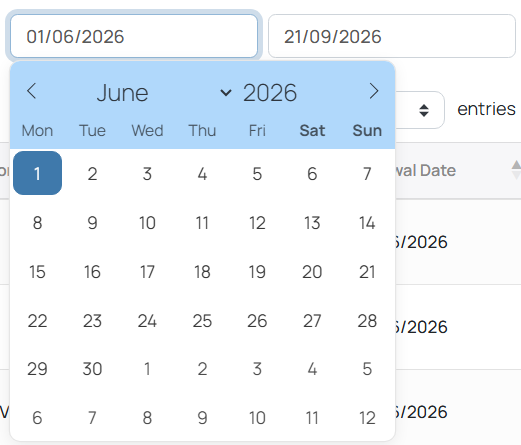Viewport: 521px width, 445px height.
Task: Click the 01/06/2026 start date field
Action: 134,36
